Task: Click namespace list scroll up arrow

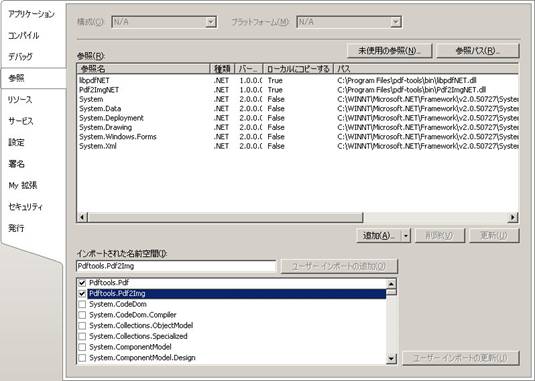Action: click(391, 284)
